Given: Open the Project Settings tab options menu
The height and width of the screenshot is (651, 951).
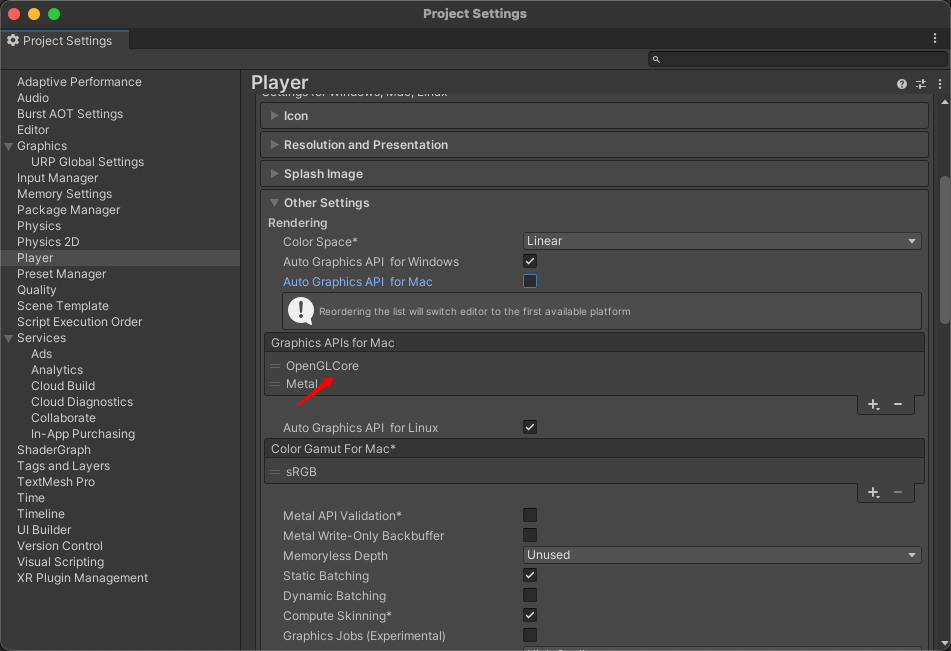Looking at the screenshot, I should point(935,38).
